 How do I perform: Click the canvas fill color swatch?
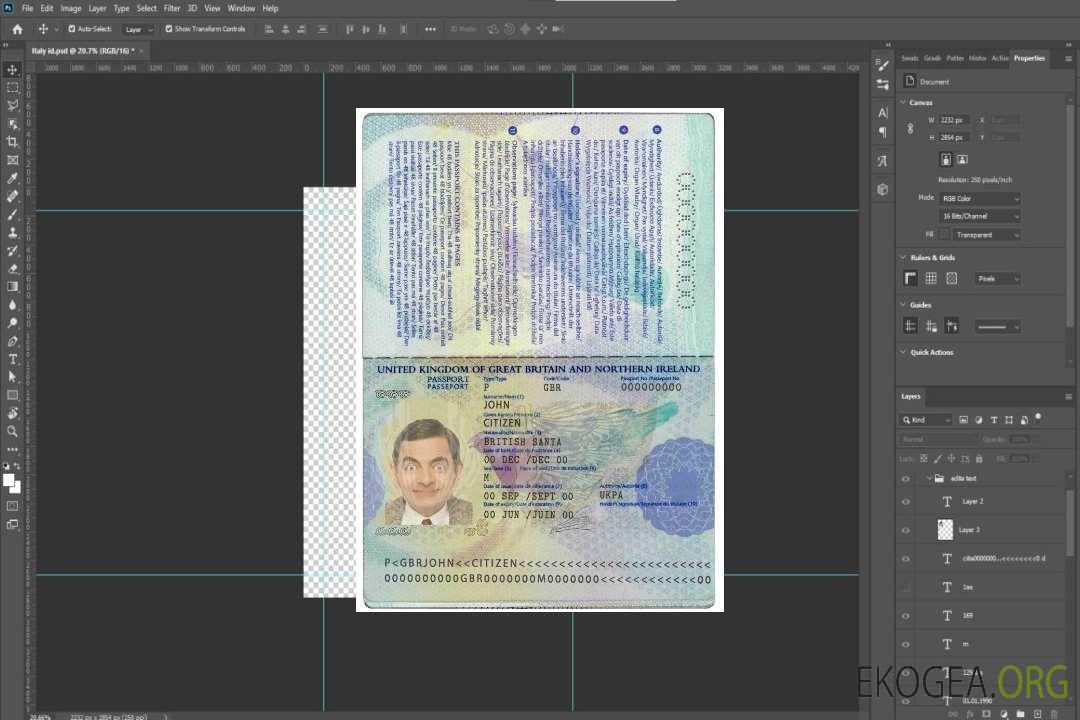[944, 235]
